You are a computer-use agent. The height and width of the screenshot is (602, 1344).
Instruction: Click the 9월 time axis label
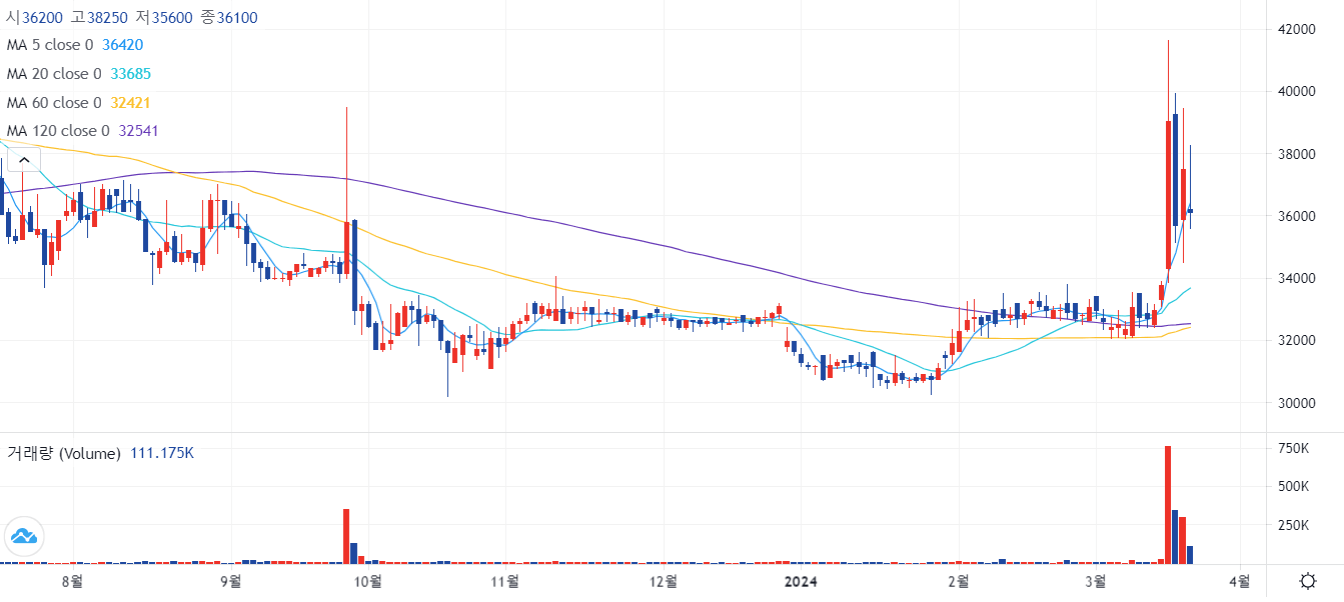231,581
